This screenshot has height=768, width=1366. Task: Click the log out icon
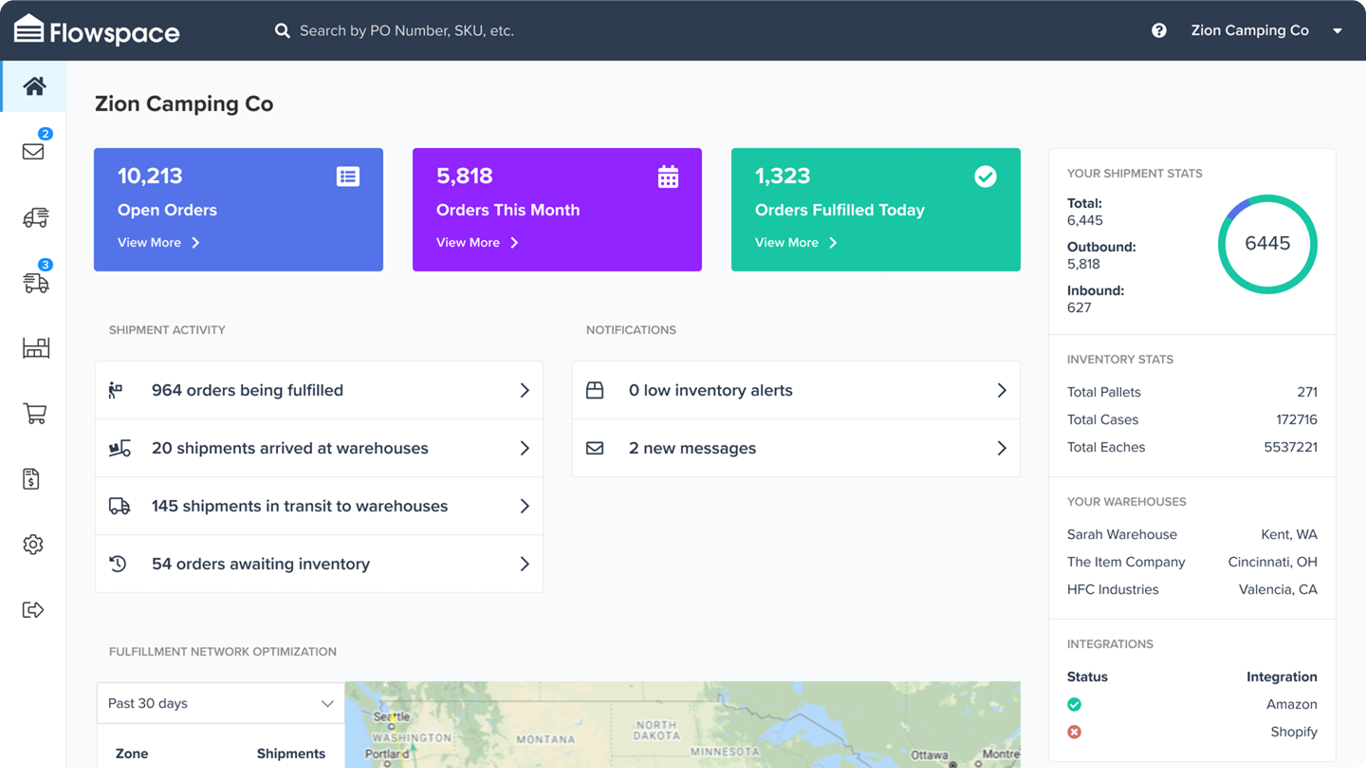click(x=33, y=610)
